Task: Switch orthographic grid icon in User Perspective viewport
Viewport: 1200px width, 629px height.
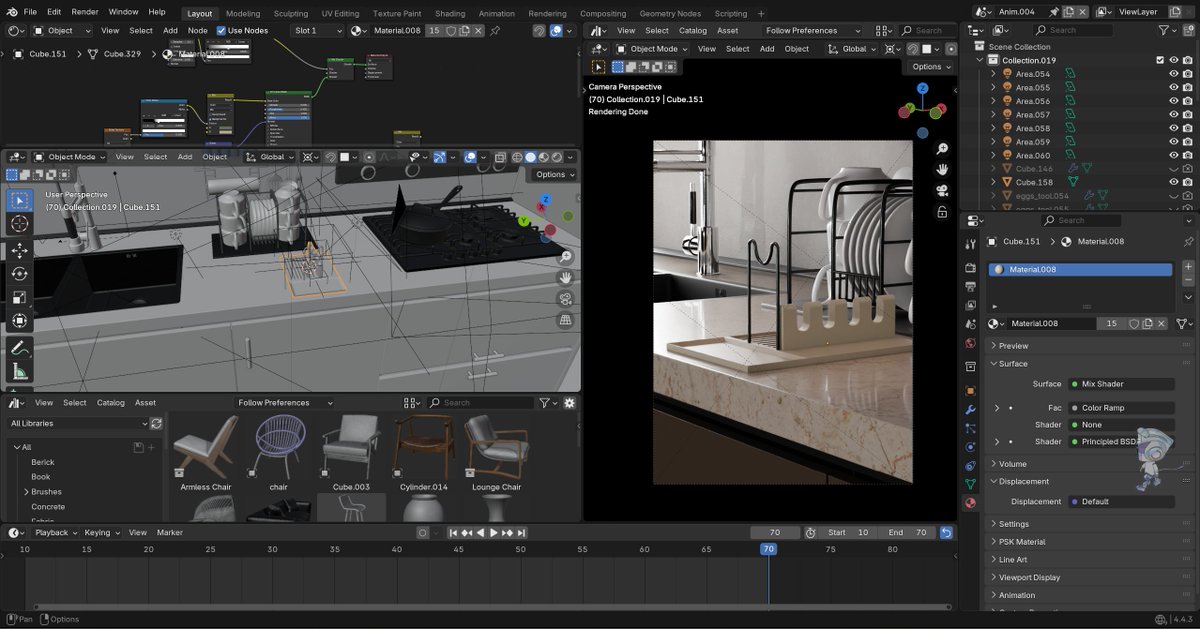Action: pos(565,320)
